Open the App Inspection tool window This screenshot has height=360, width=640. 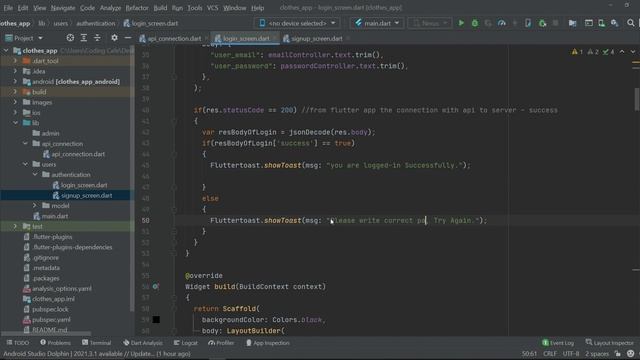click(268, 343)
